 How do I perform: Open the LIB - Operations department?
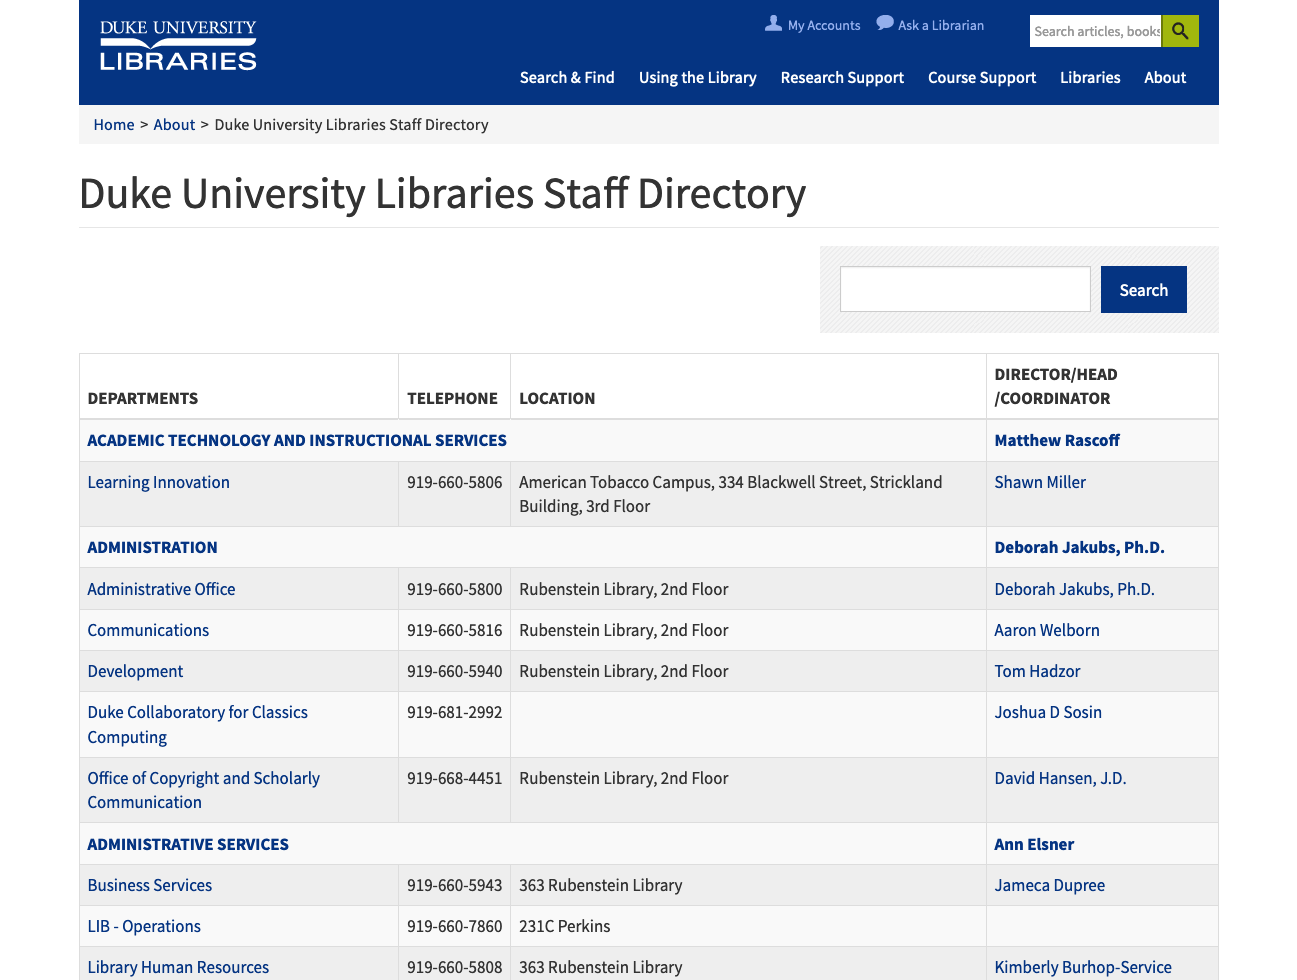pyautogui.click(x=144, y=926)
